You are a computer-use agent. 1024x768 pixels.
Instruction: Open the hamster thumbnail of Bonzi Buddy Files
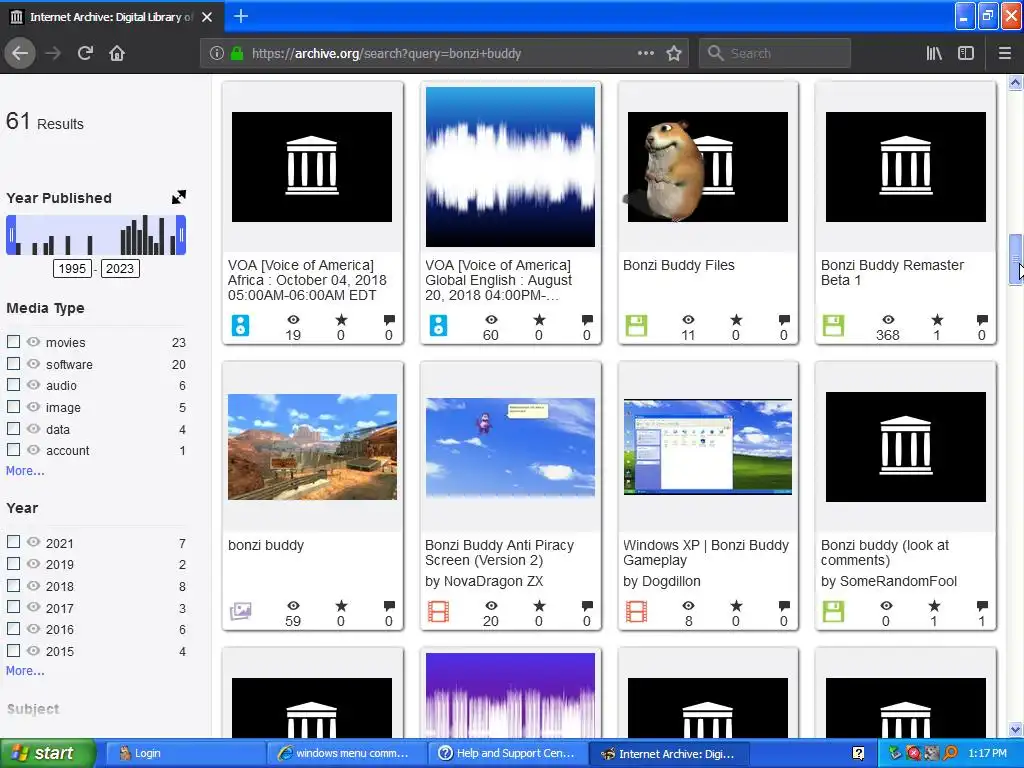pyautogui.click(x=708, y=167)
